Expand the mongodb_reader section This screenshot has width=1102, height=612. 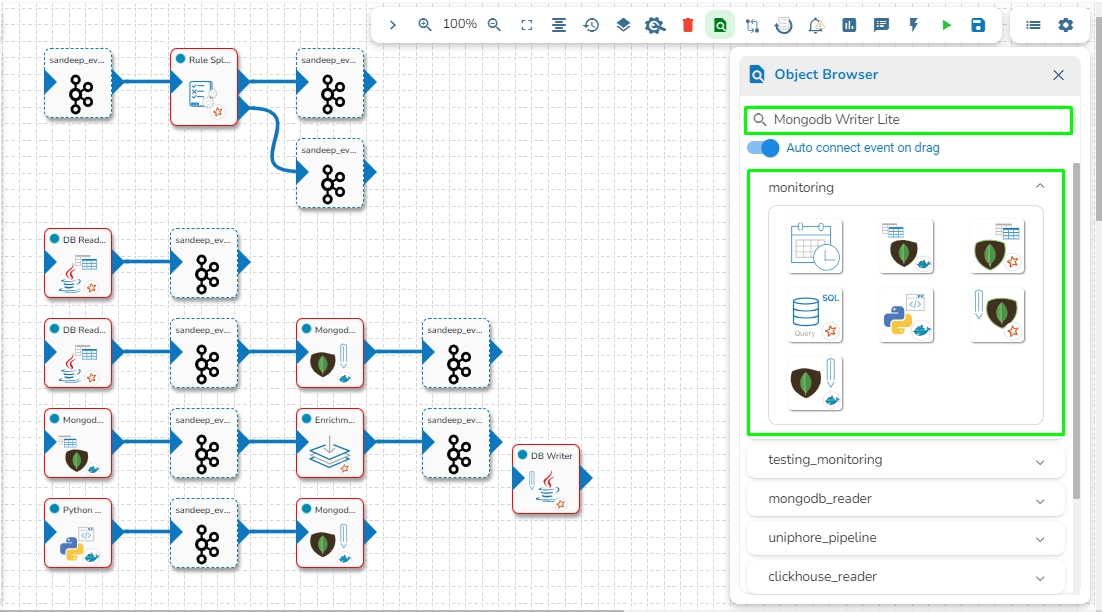pos(1040,499)
